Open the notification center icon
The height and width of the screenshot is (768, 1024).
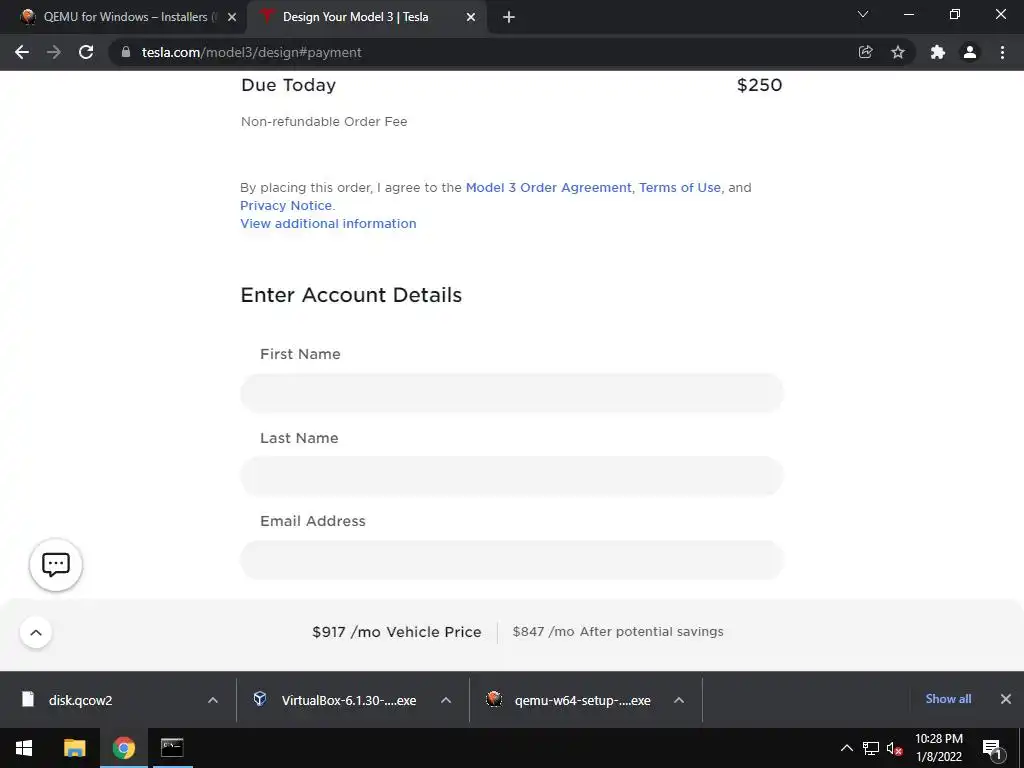991,748
